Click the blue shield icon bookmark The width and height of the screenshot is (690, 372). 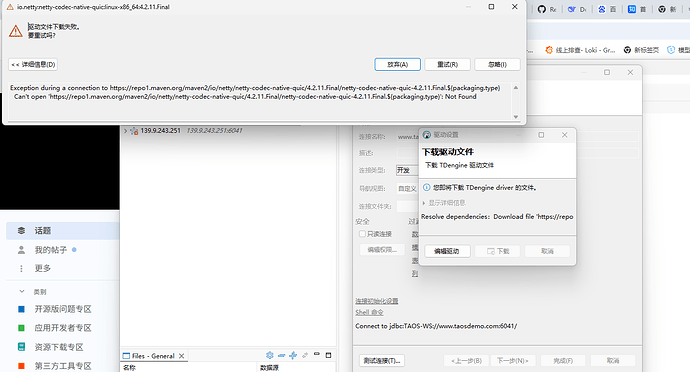coord(671,50)
